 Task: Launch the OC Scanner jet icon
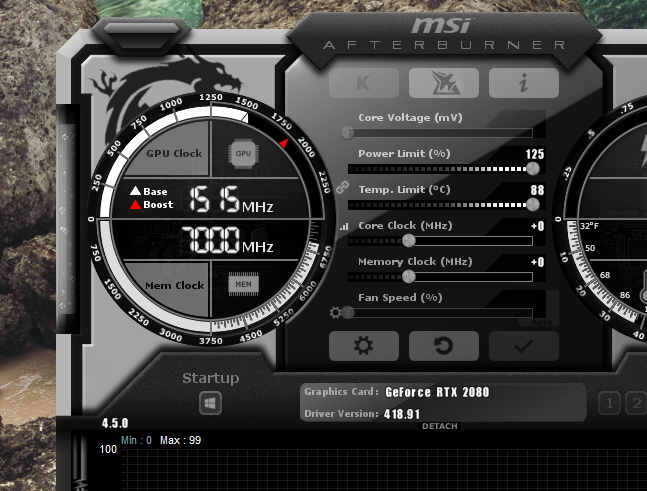[444, 83]
